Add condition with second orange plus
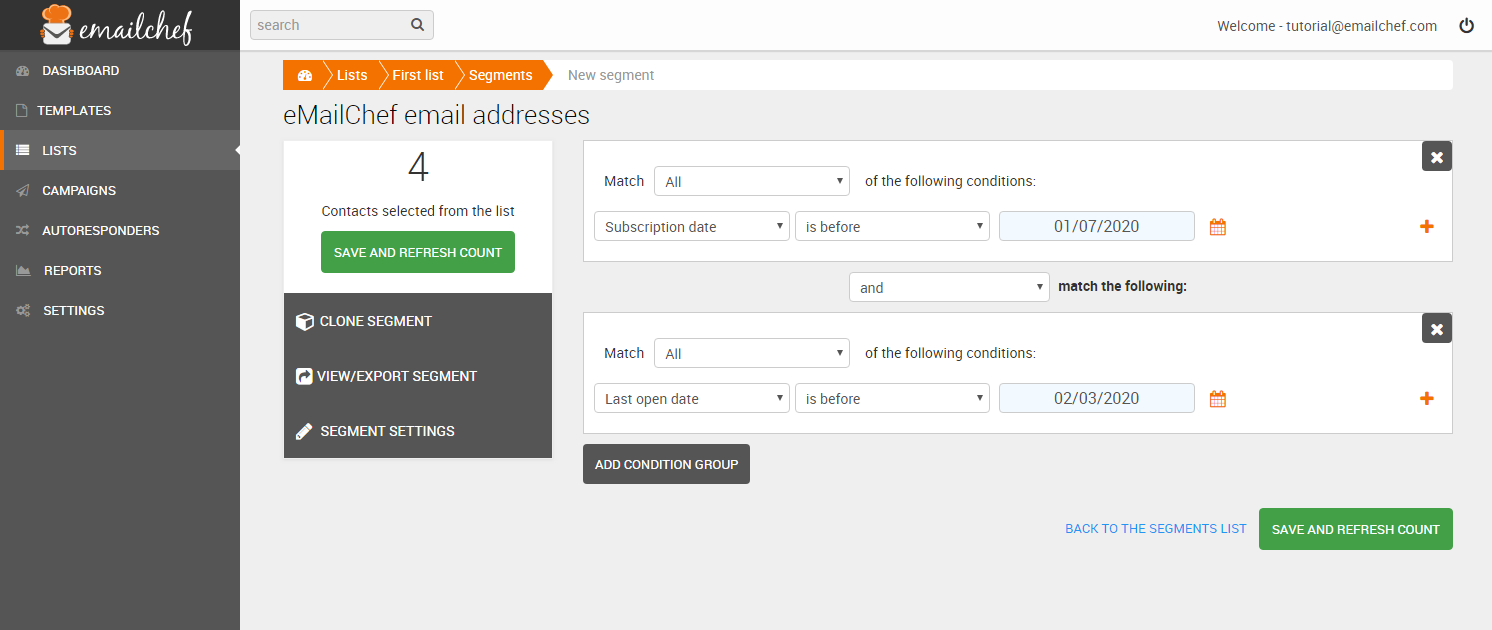This screenshot has height=630, width=1492. 1427,399
